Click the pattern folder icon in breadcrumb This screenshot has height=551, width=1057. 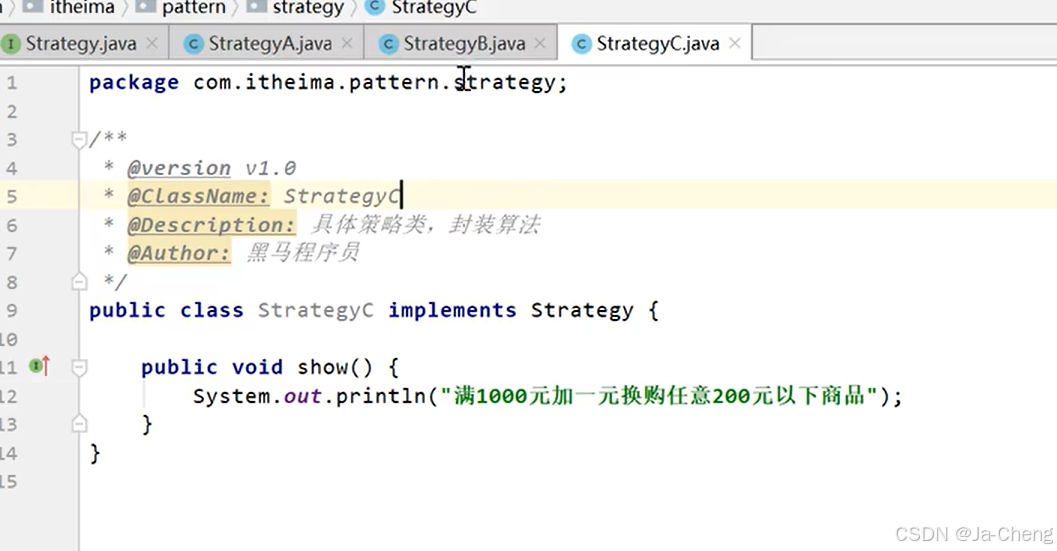146,7
